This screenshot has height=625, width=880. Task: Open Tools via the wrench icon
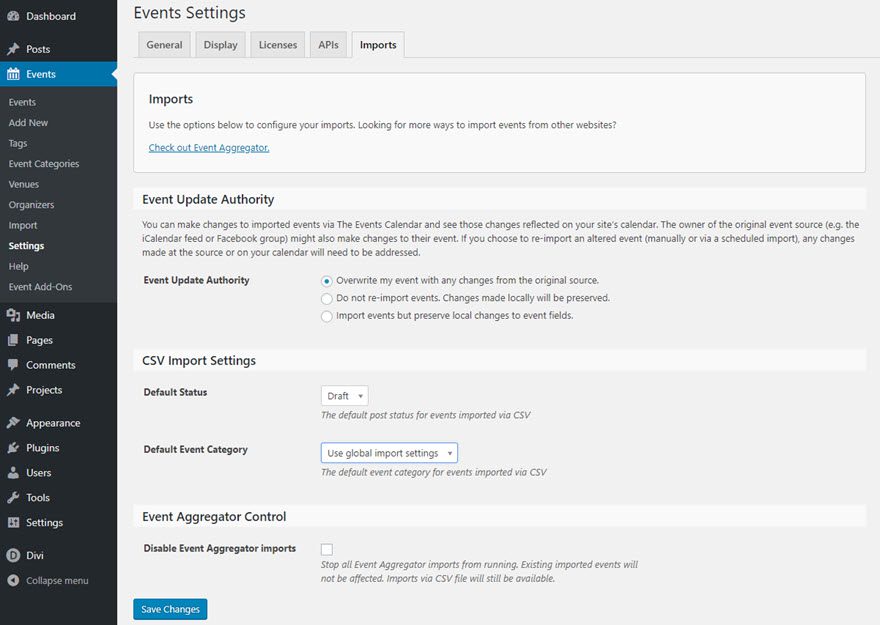14,497
